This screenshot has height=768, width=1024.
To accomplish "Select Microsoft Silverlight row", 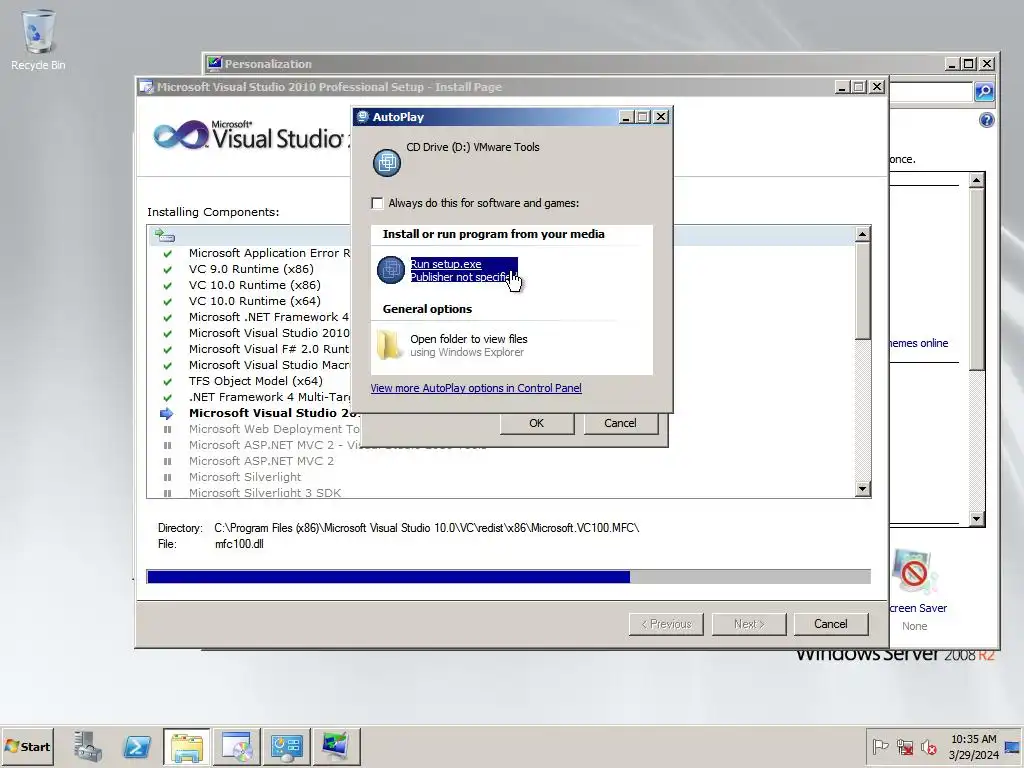I will click(245, 477).
